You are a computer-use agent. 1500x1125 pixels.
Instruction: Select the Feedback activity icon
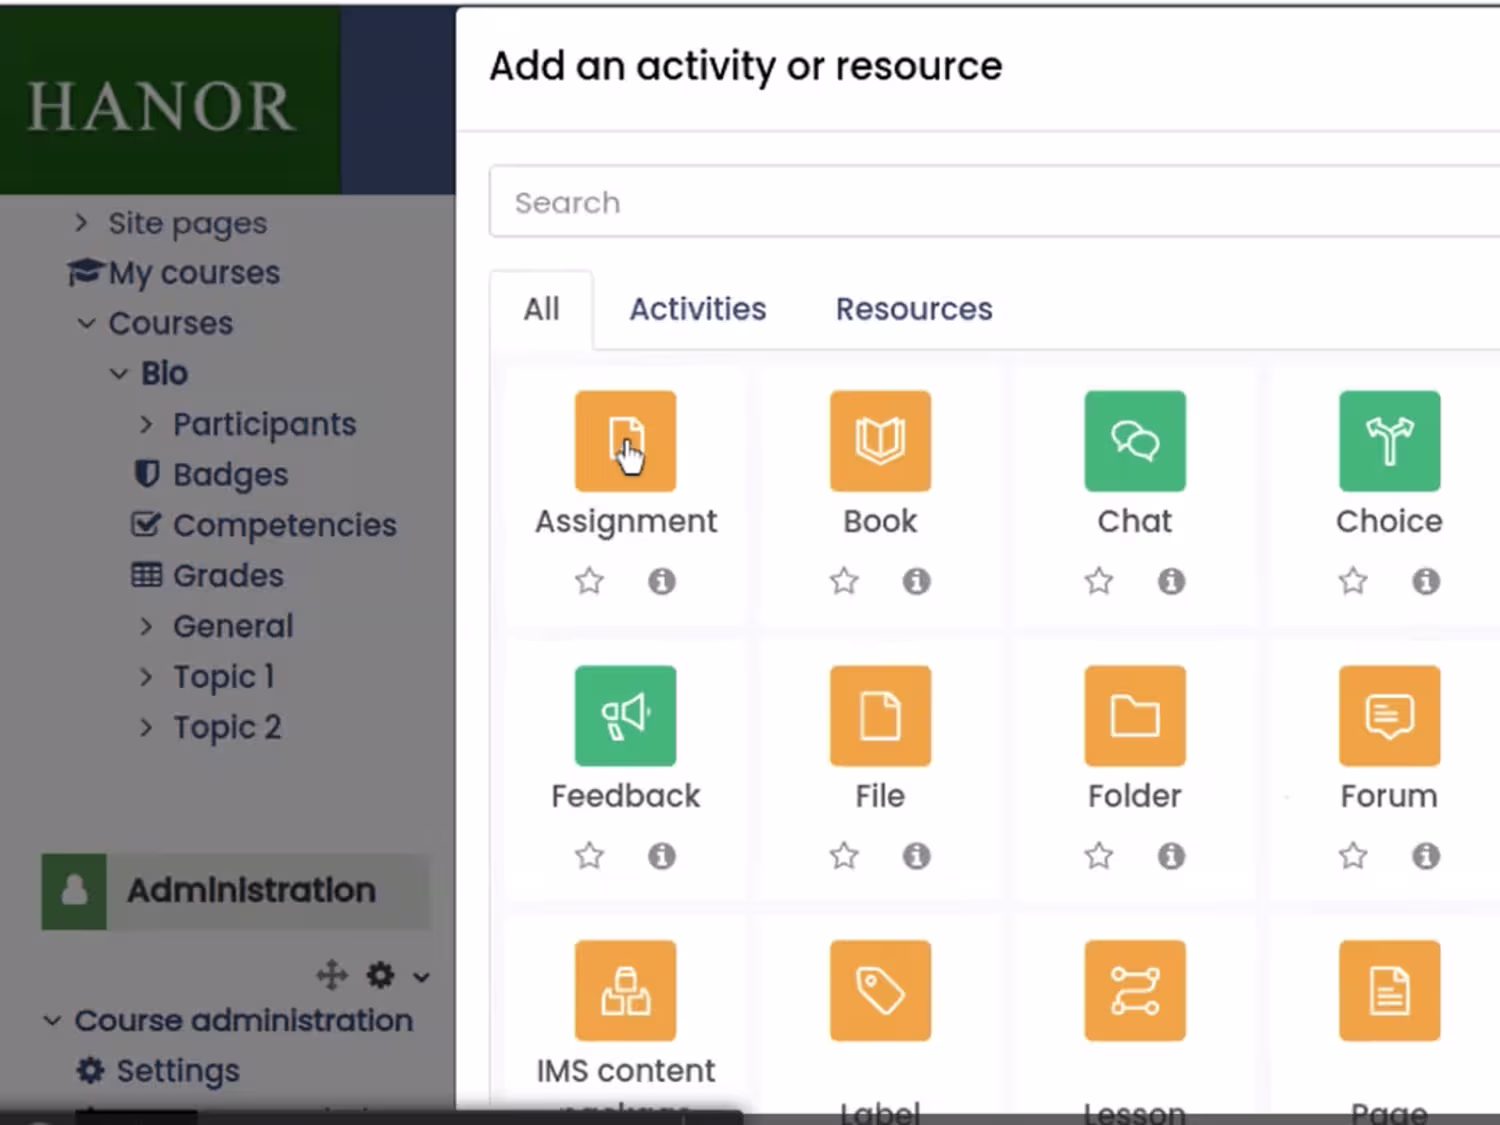coord(625,716)
